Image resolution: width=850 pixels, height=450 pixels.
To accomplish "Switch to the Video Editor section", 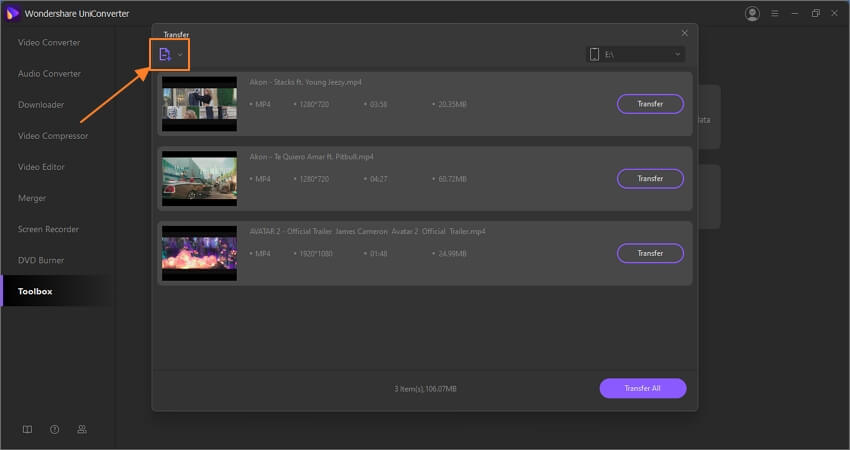I will coord(41,167).
